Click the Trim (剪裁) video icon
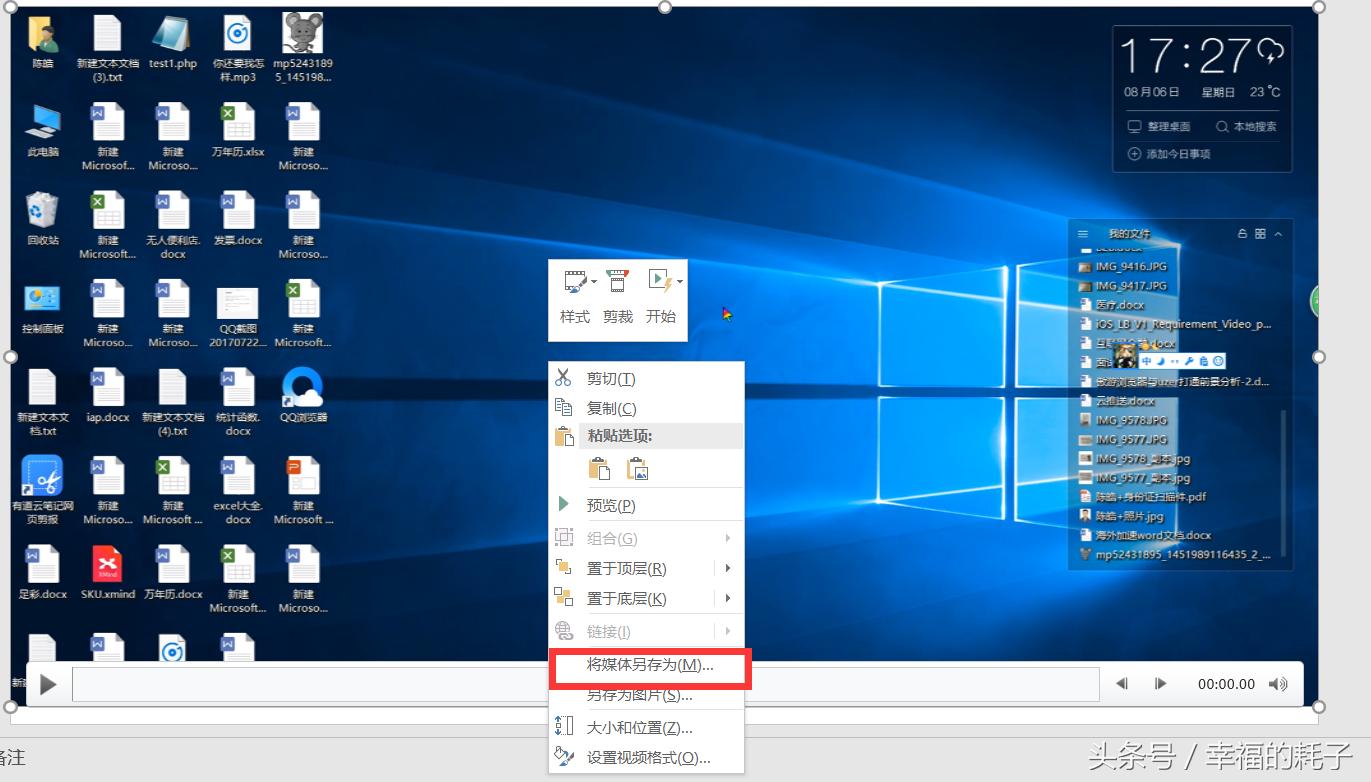 (618, 282)
